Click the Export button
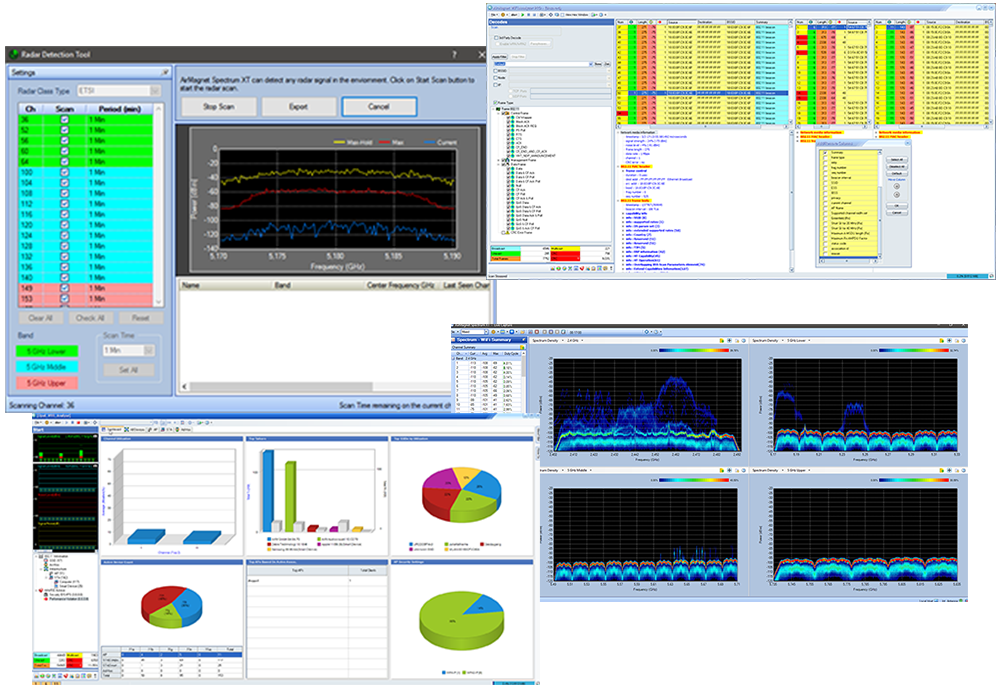The height and width of the screenshot is (700, 1000). (x=299, y=106)
